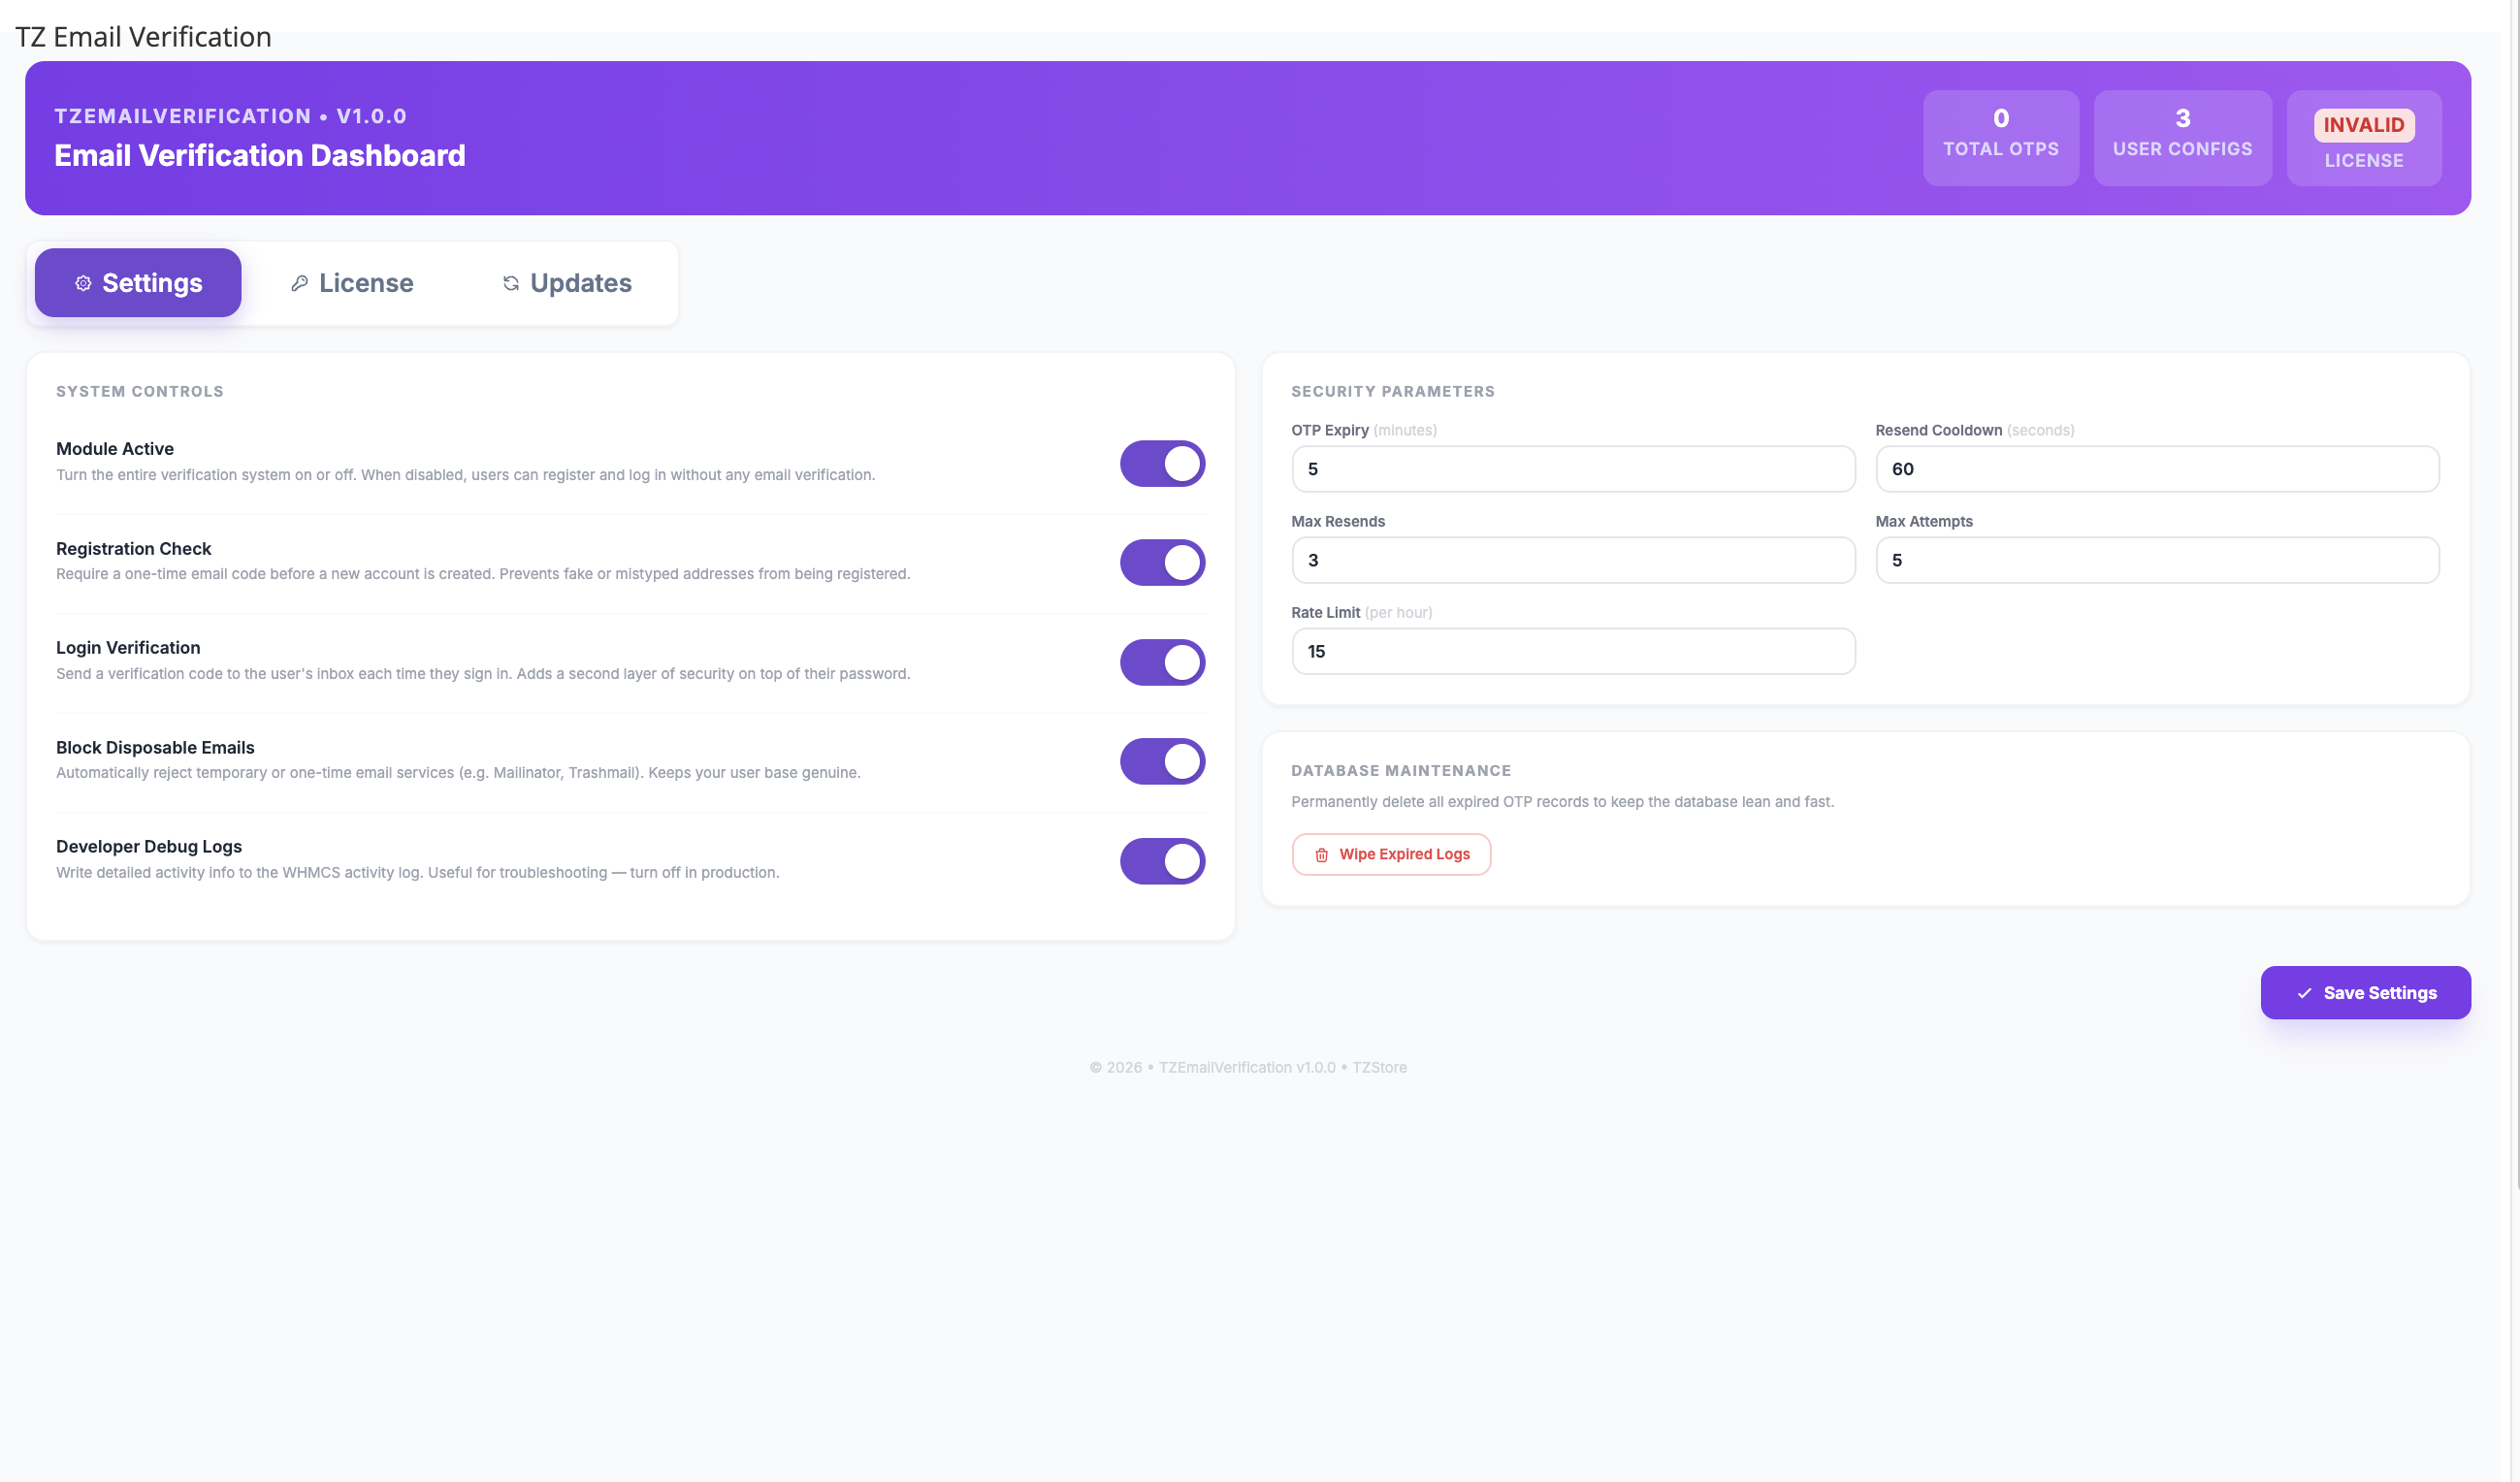Disable Login Verification
Screen dimensions: 2520x1482
click(x=1162, y=662)
